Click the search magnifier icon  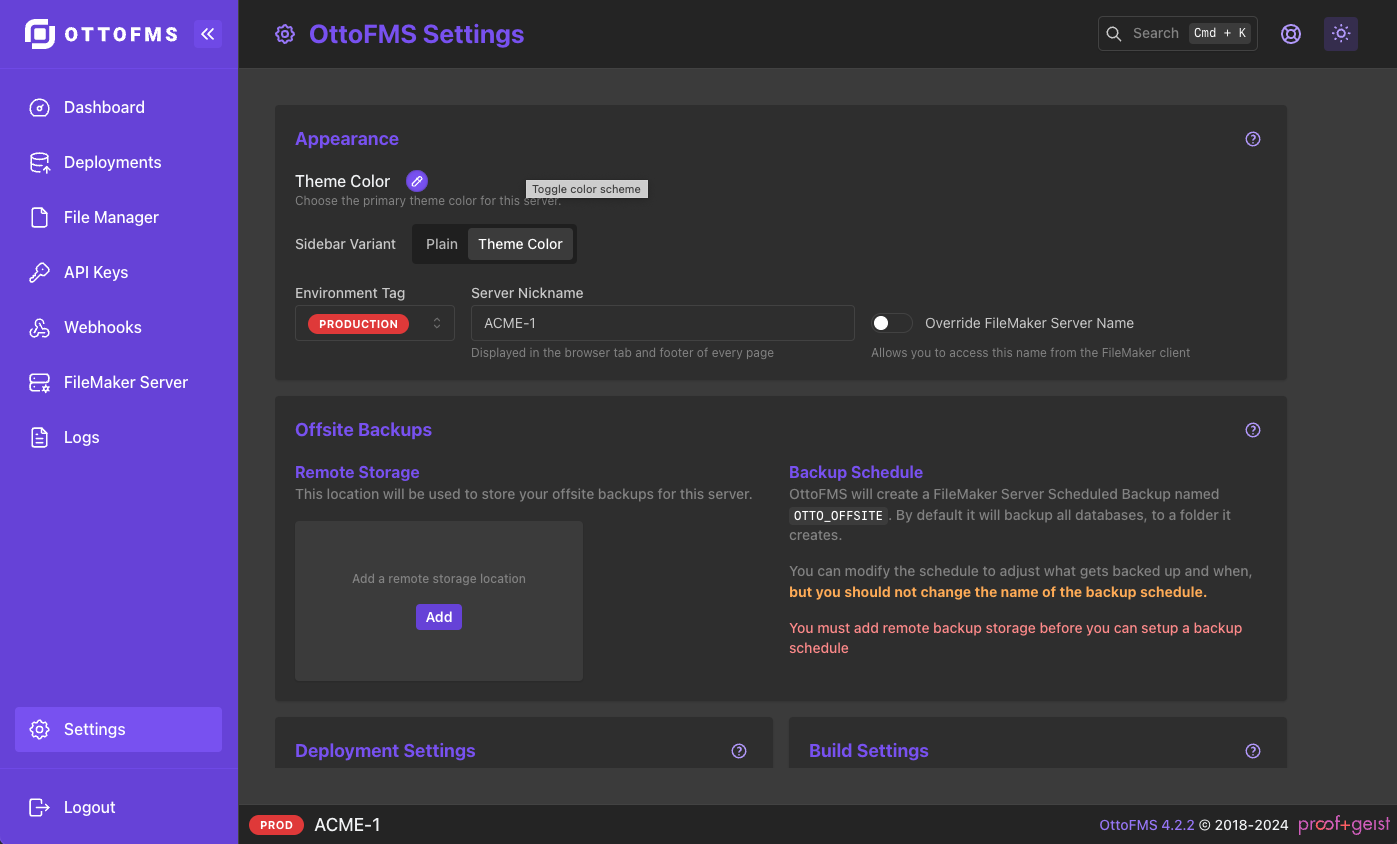click(x=1114, y=33)
